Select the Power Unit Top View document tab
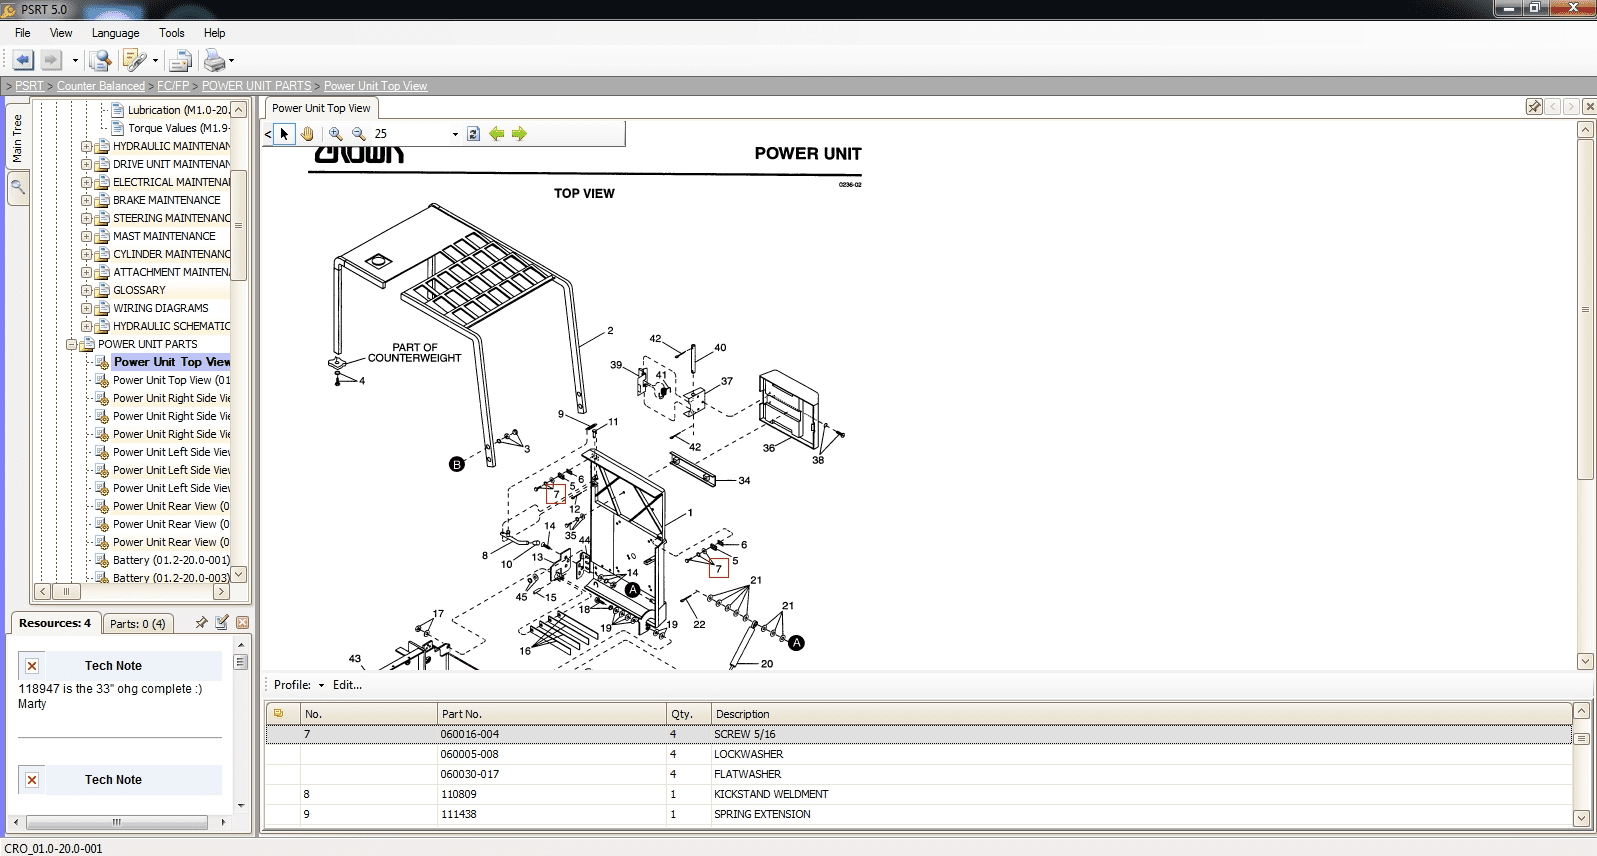Image resolution: width=1597 pixels, height=856 pixels. click(321, 108)
